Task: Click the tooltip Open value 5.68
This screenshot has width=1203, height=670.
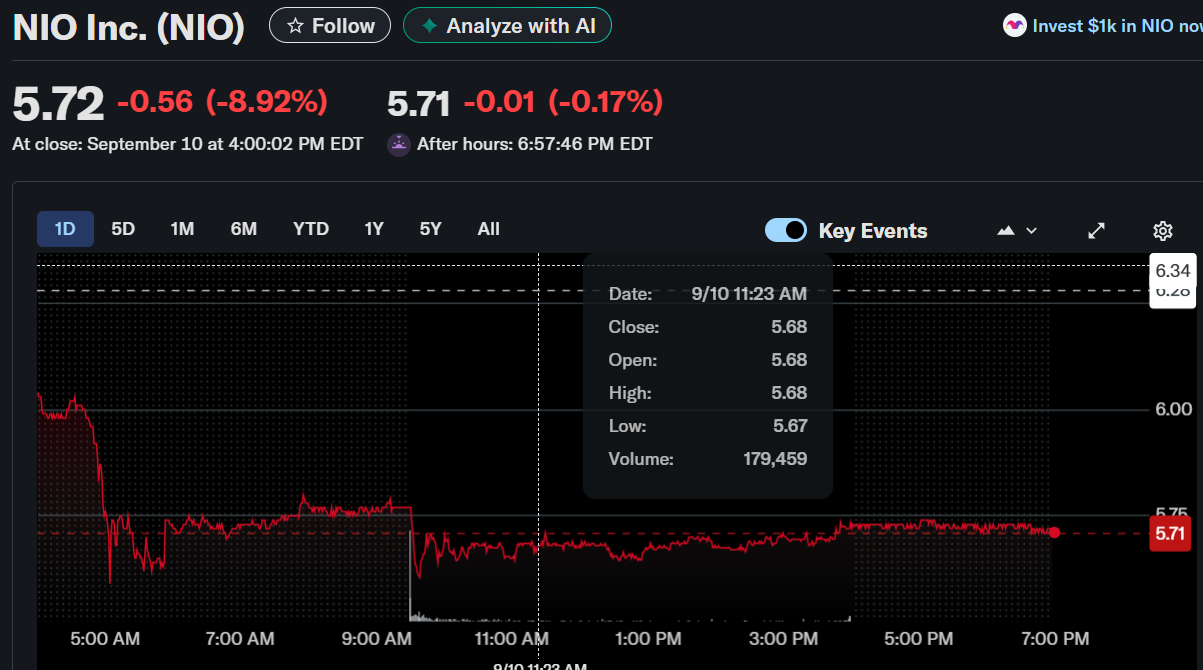Action: (x=789, y=360)
